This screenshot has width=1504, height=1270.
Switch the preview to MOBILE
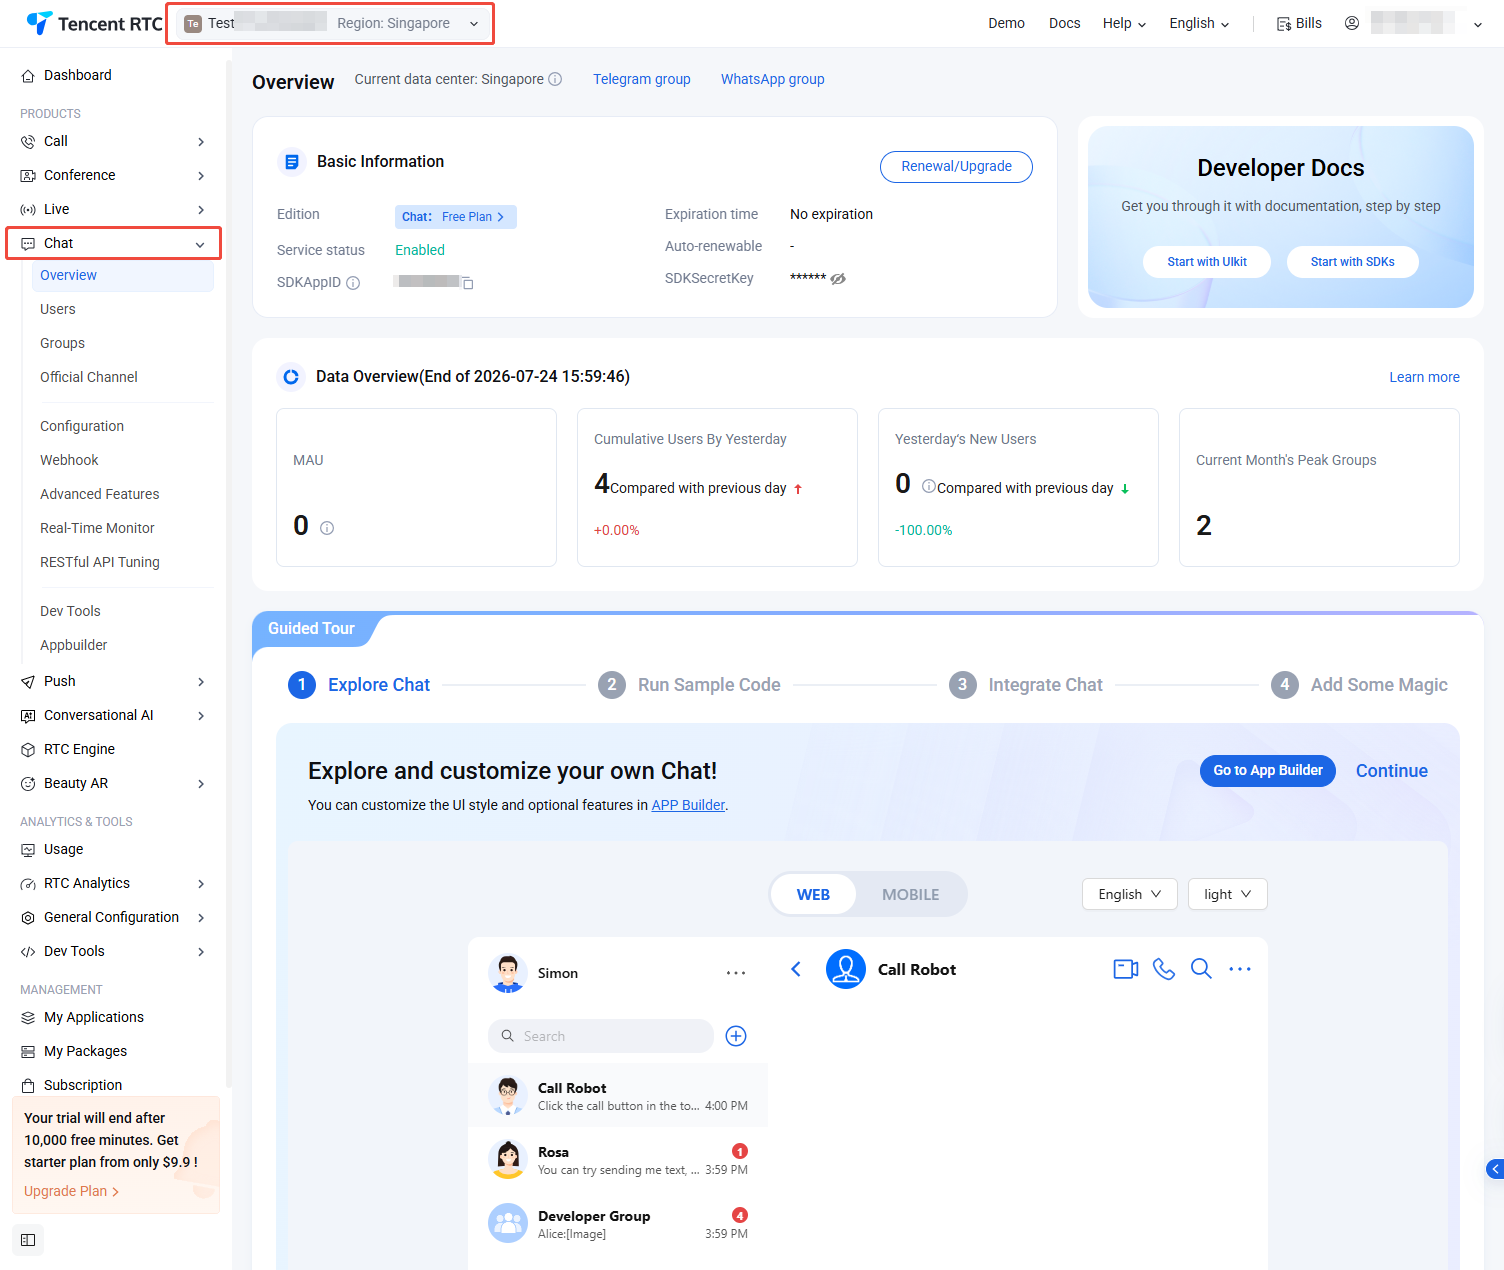910,894
